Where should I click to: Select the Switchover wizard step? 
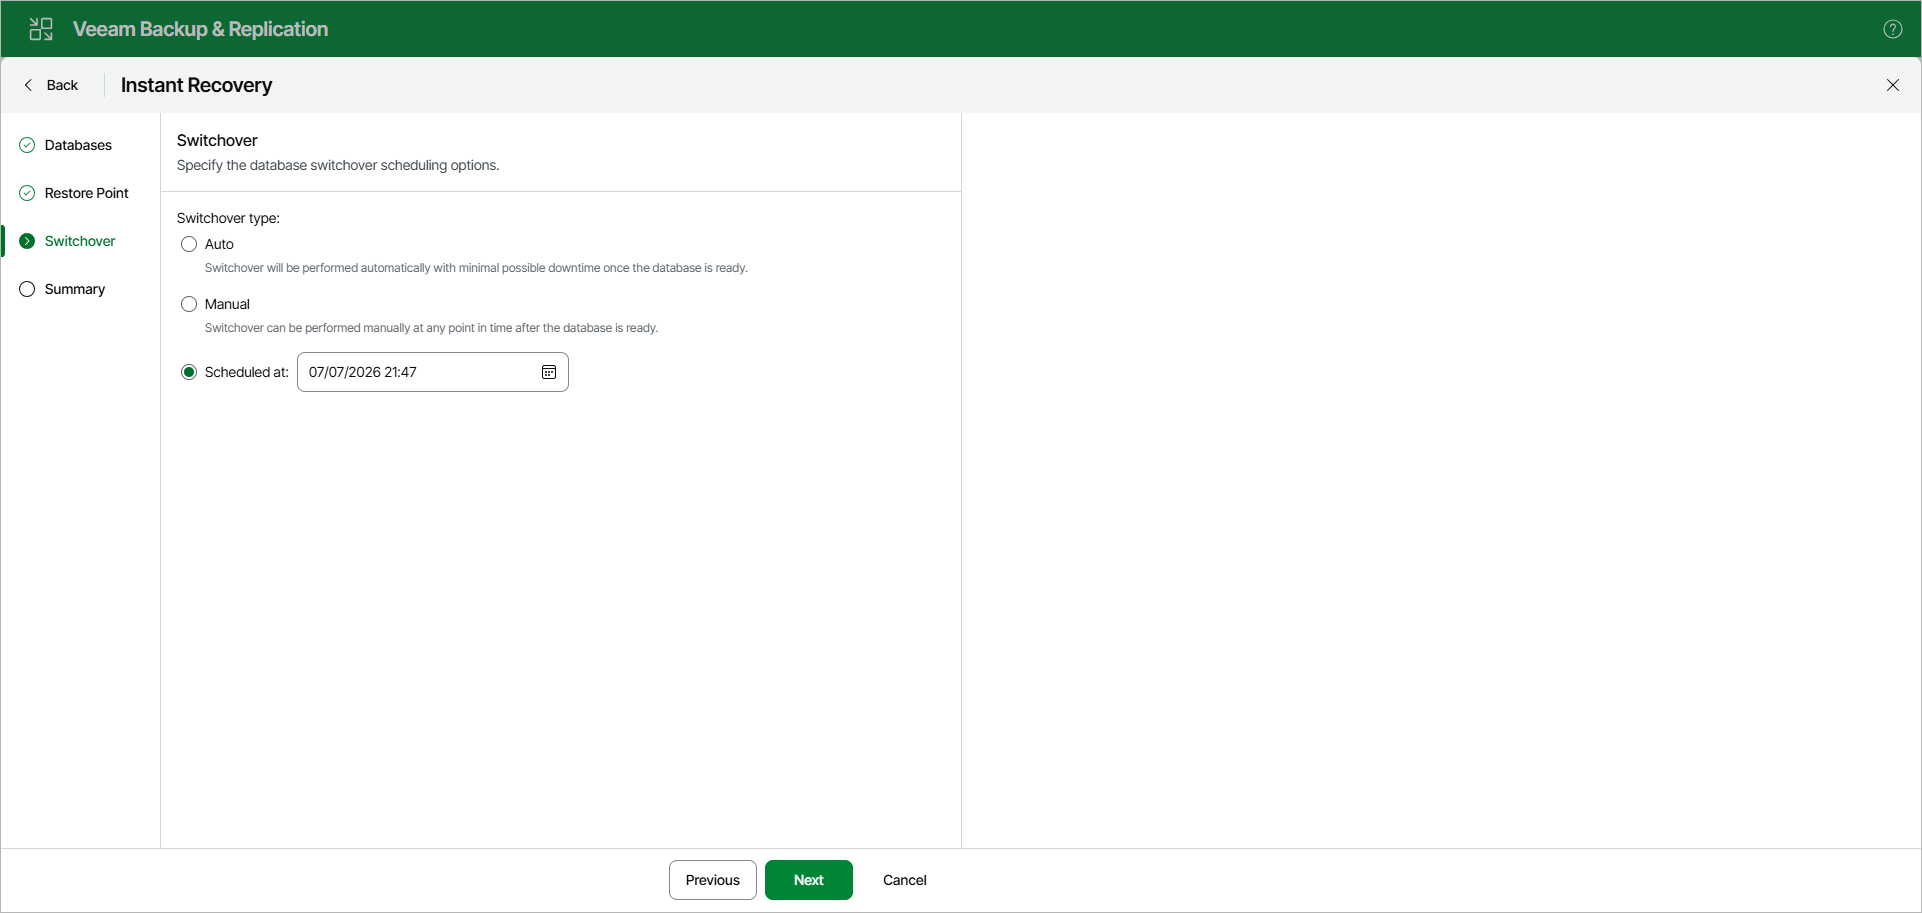click(68, 241)
